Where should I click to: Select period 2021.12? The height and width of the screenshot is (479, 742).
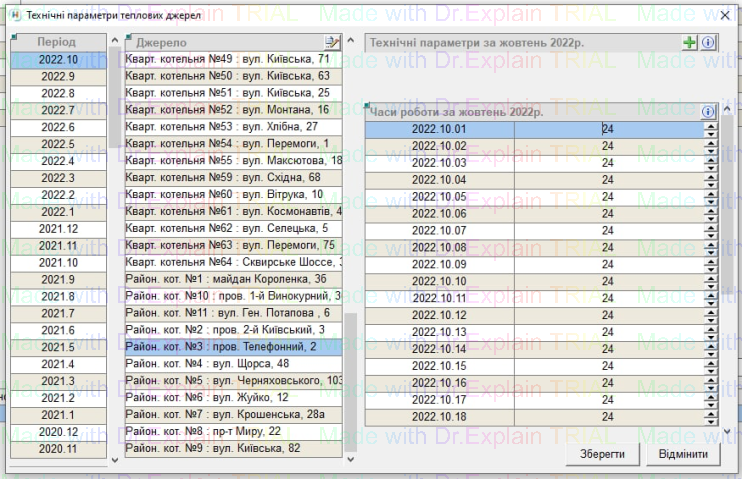tap(58, 229)
